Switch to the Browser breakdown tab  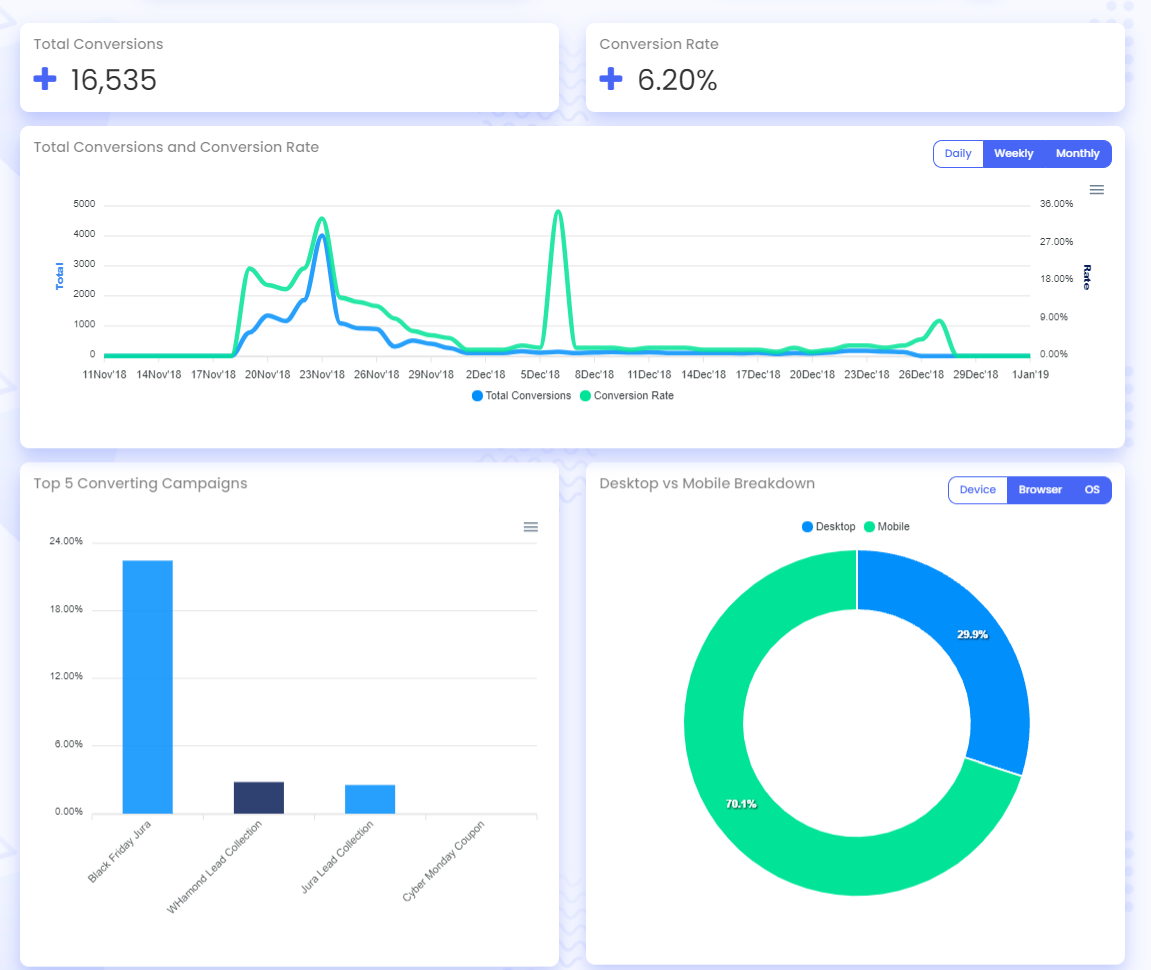coord(1040,489)
